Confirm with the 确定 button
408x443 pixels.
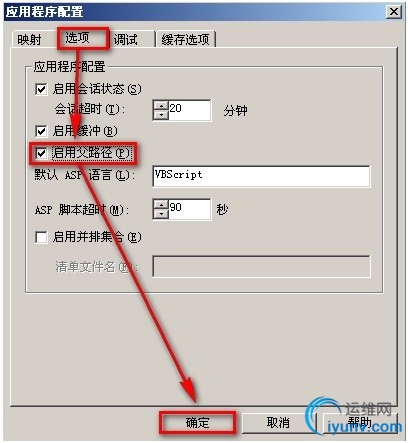(197, 423)
